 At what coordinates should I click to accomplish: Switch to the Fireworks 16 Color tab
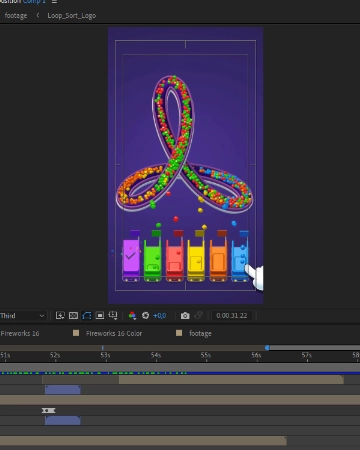point(114,333)
